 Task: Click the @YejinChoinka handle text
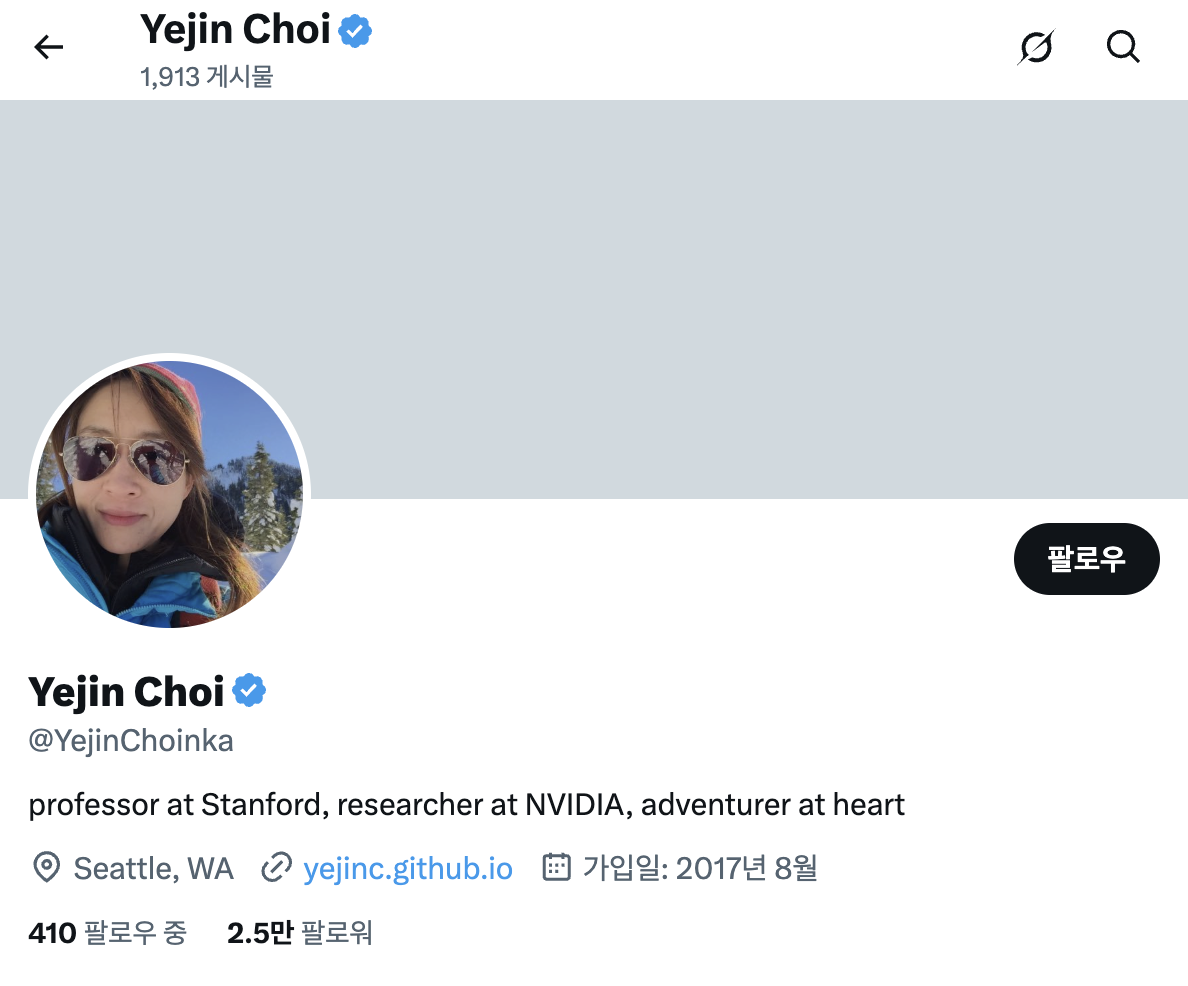click(x=130, y=740)
